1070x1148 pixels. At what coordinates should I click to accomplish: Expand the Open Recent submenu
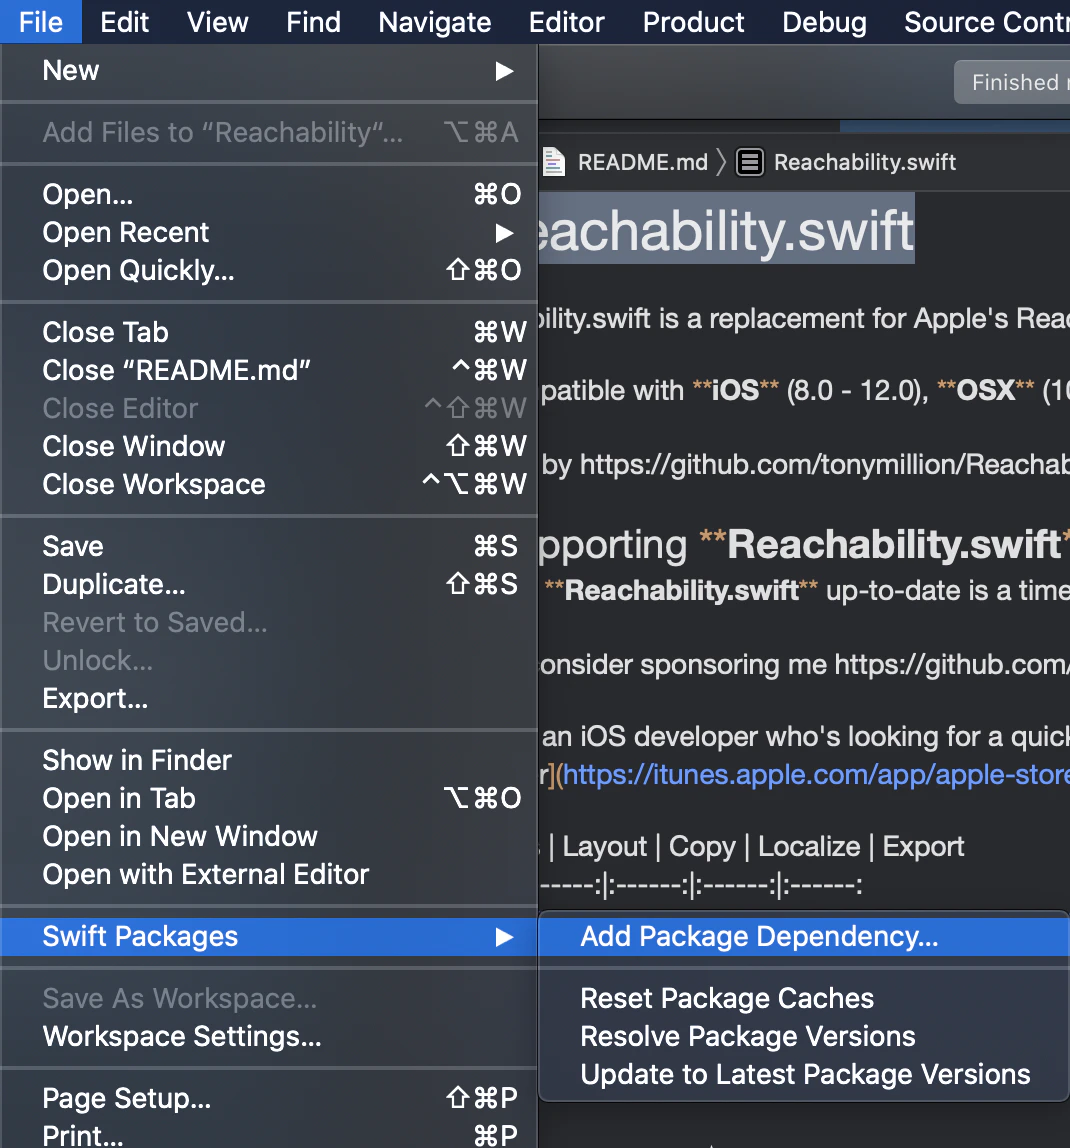(269, 233)
